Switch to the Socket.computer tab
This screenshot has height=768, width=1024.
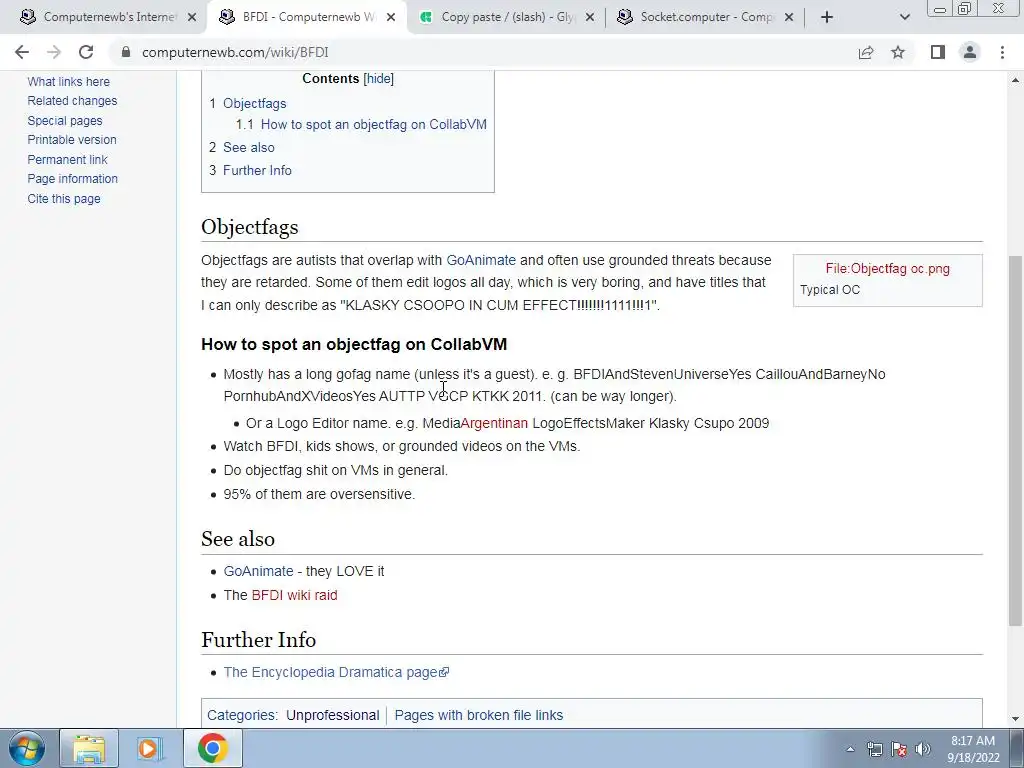[704, 17]
